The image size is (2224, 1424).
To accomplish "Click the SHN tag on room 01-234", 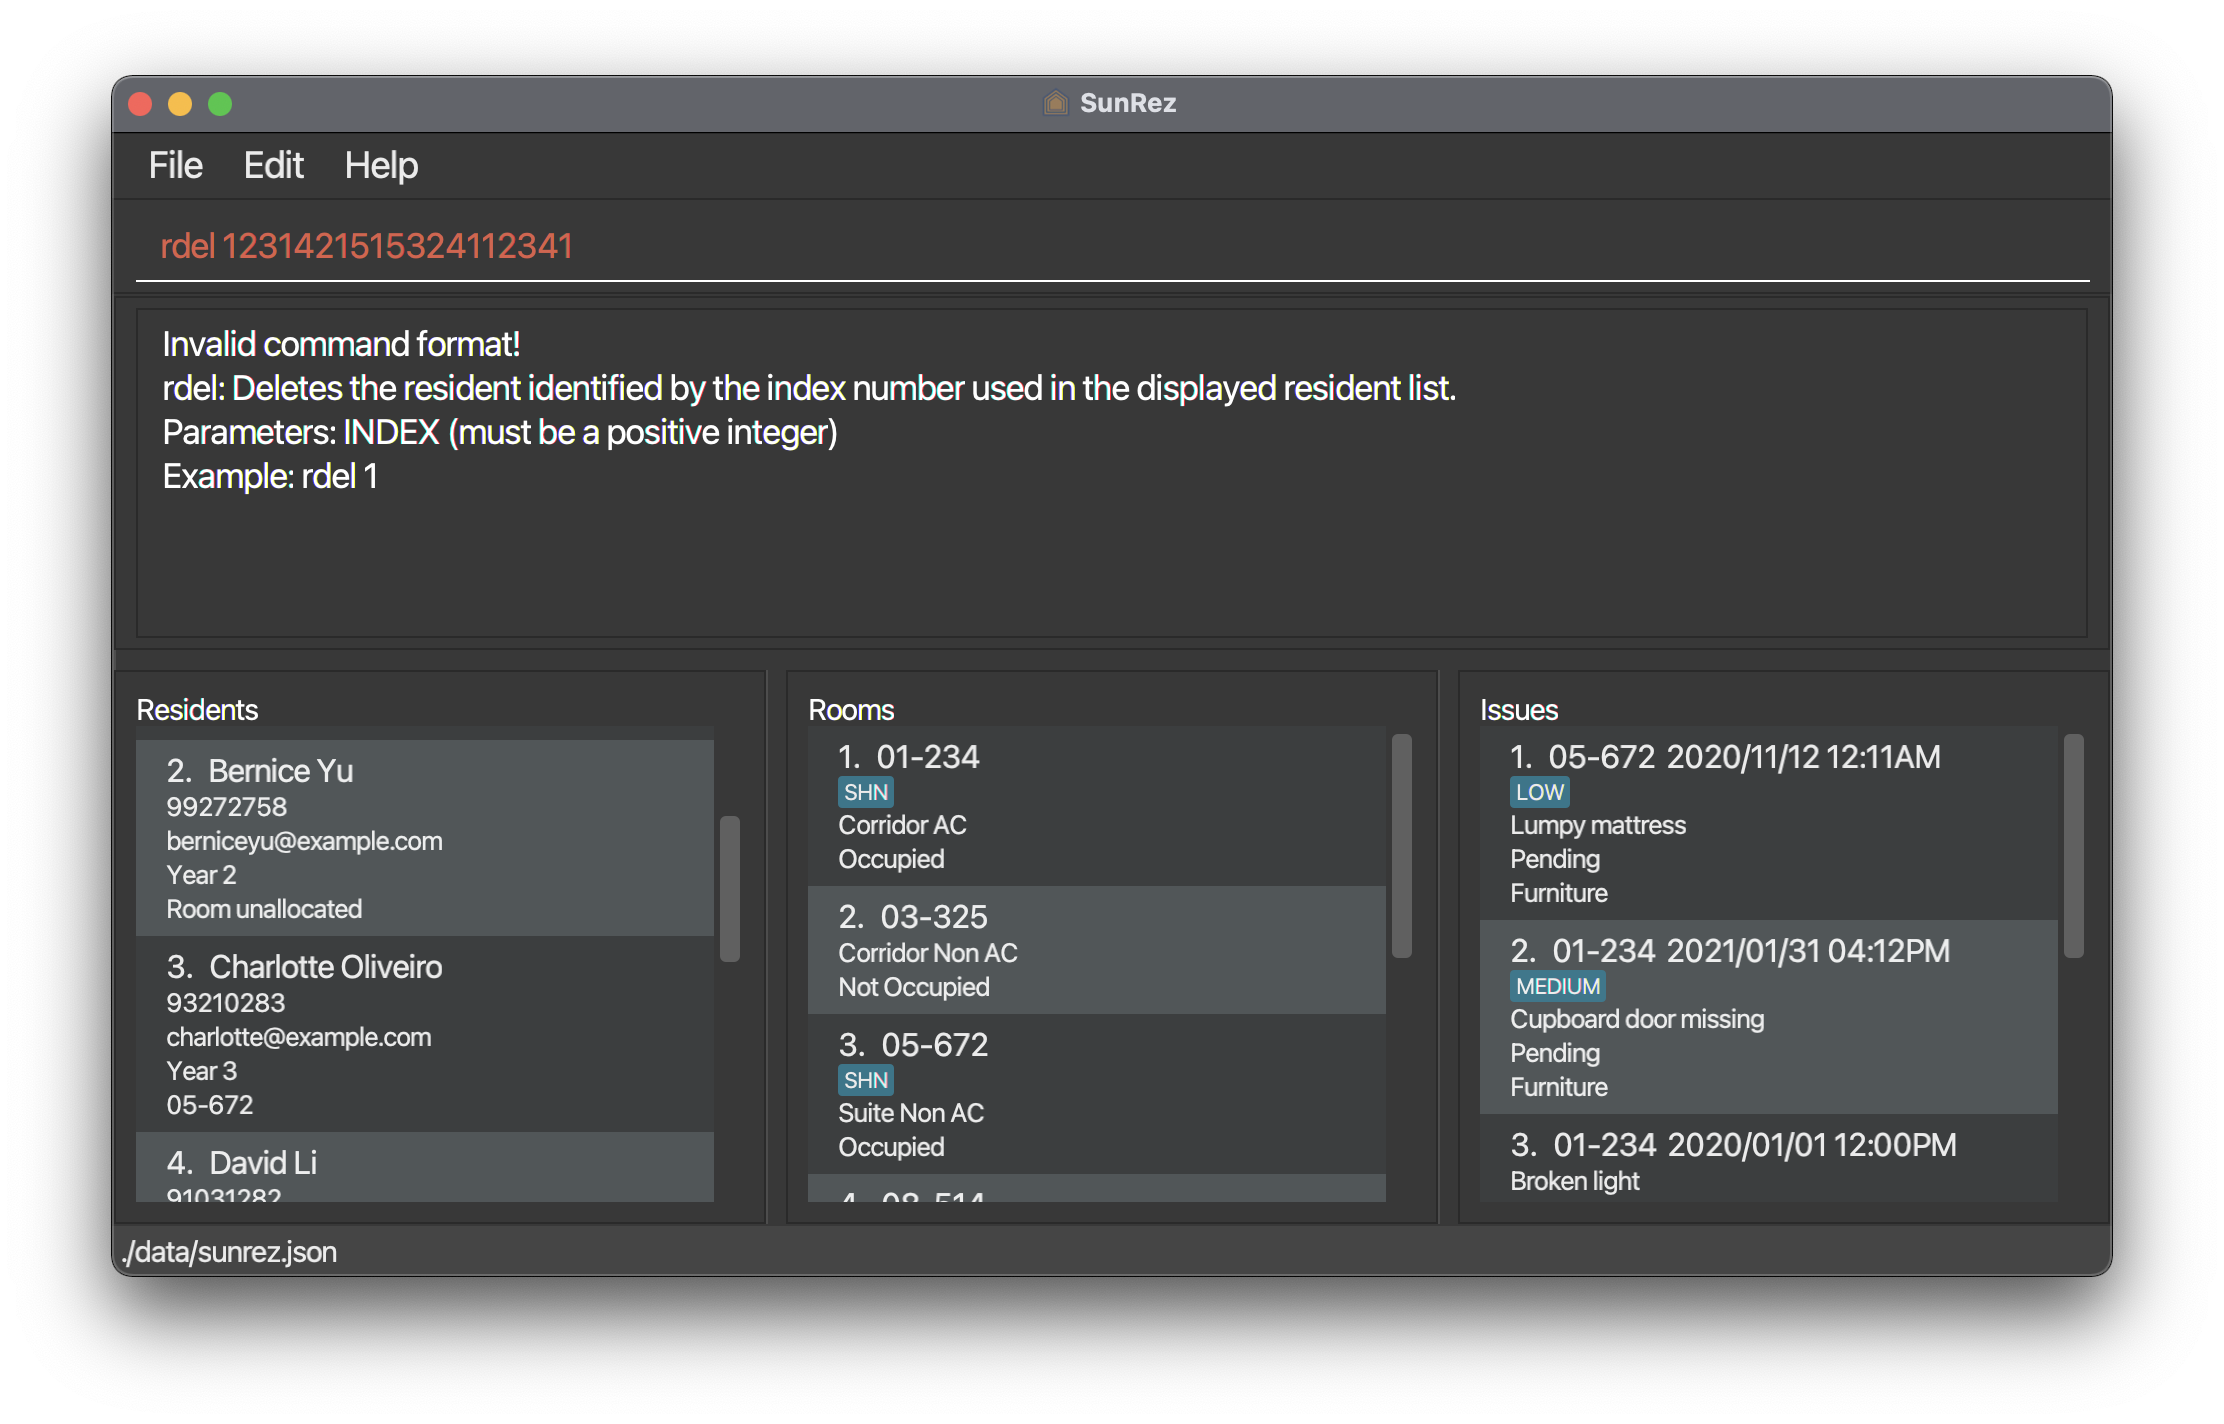I will (865, 792).
